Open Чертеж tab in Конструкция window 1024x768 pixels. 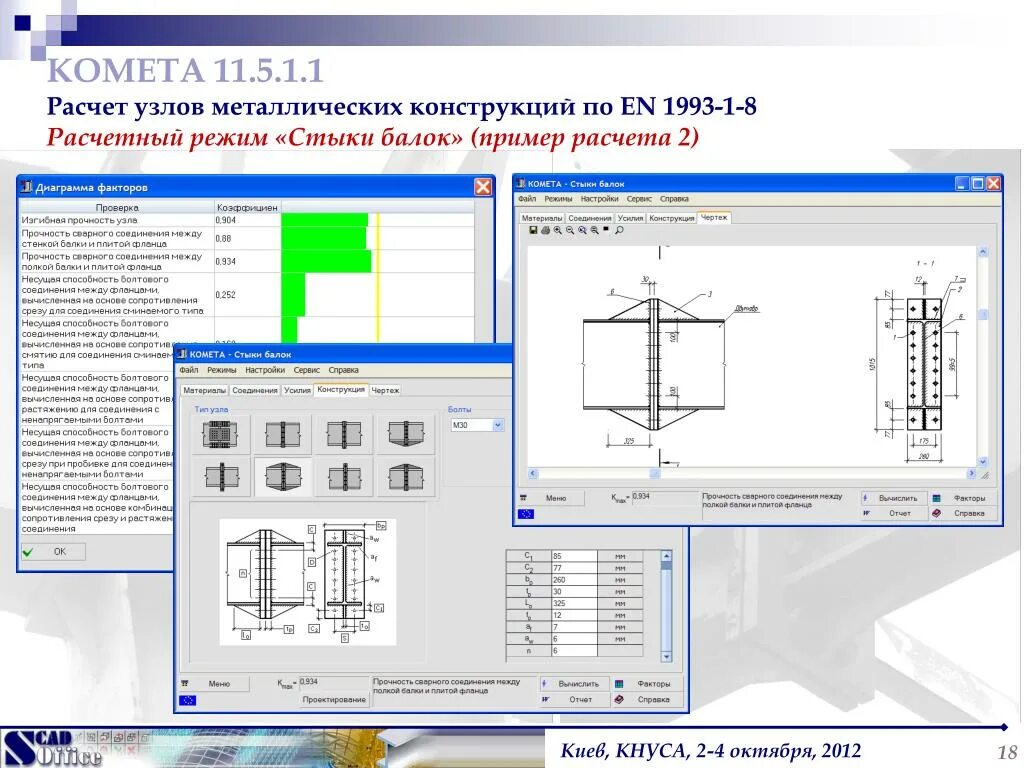click(x=385, y=390)
